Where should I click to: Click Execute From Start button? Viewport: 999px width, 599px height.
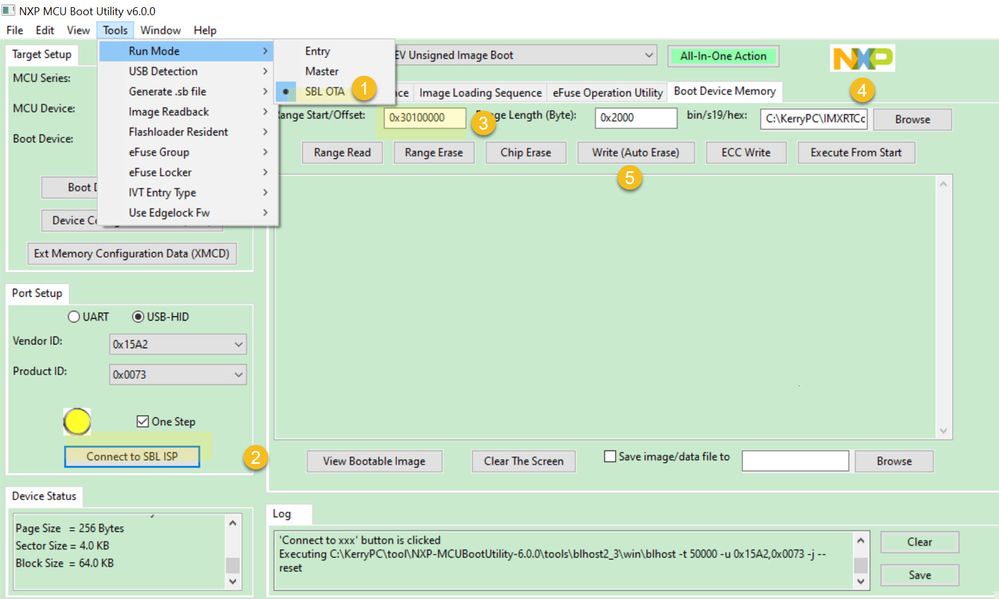[x=856, y=152]
